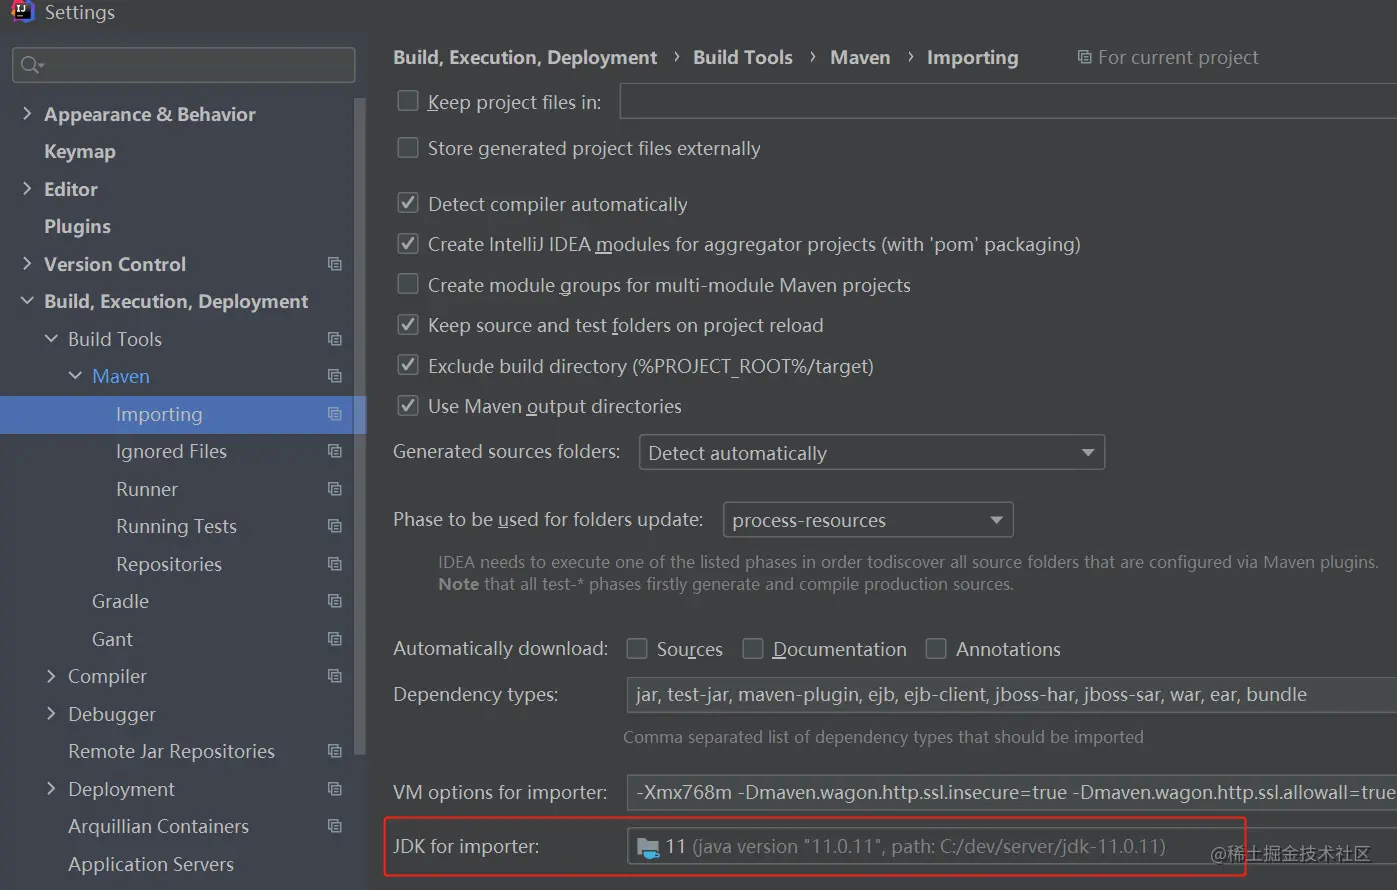Expand the Deployment node
1397x890 pixels.
click(51, 789)
